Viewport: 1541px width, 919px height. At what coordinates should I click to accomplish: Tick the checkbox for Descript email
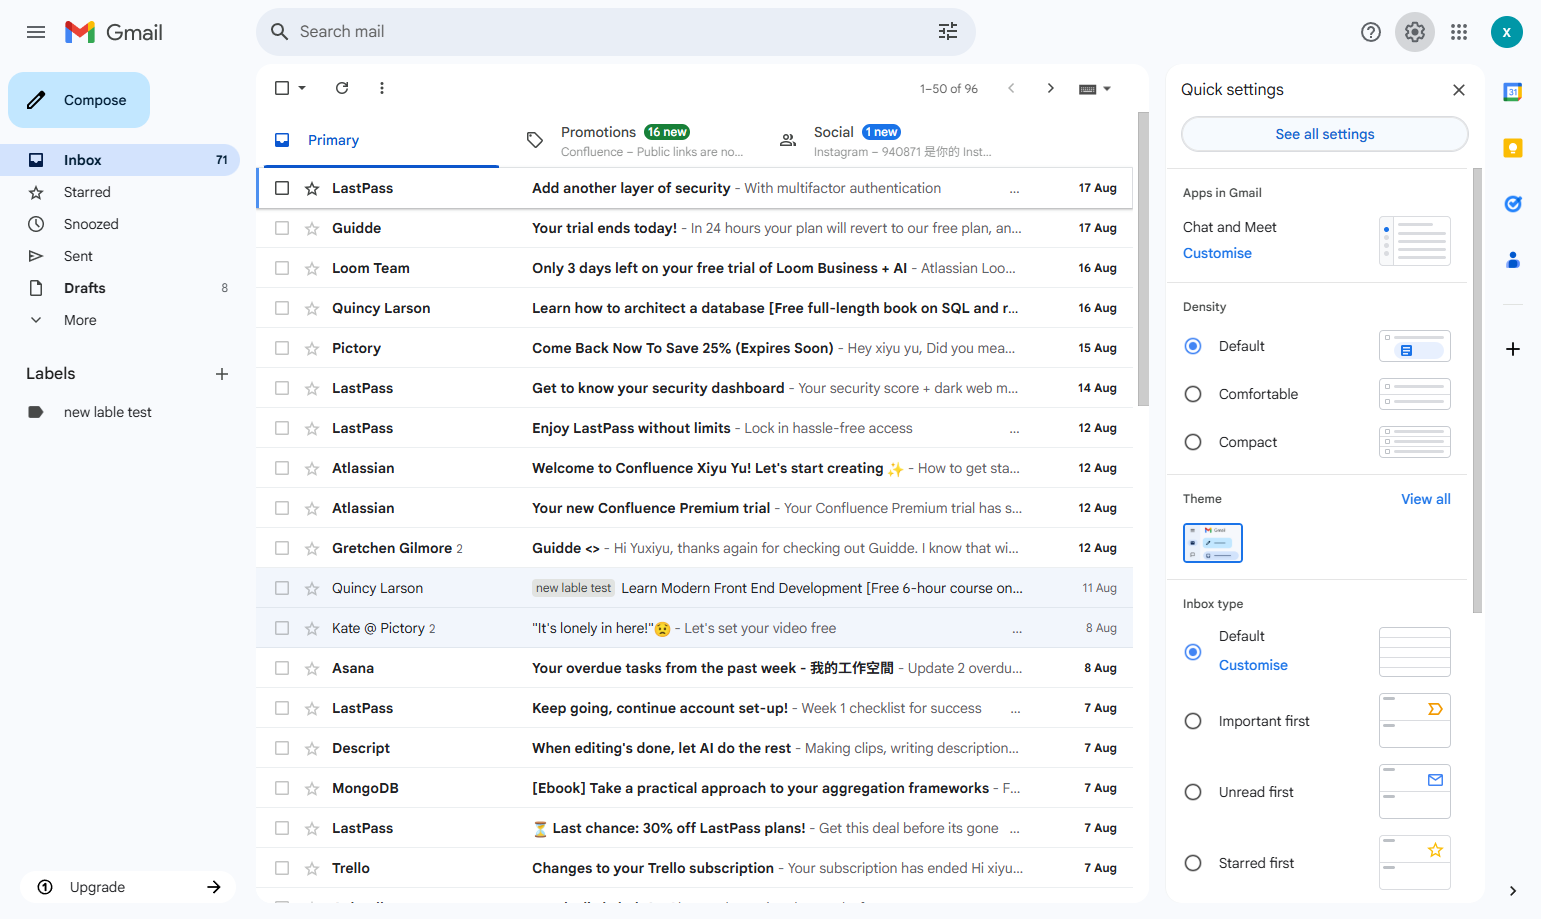(282, 748)
